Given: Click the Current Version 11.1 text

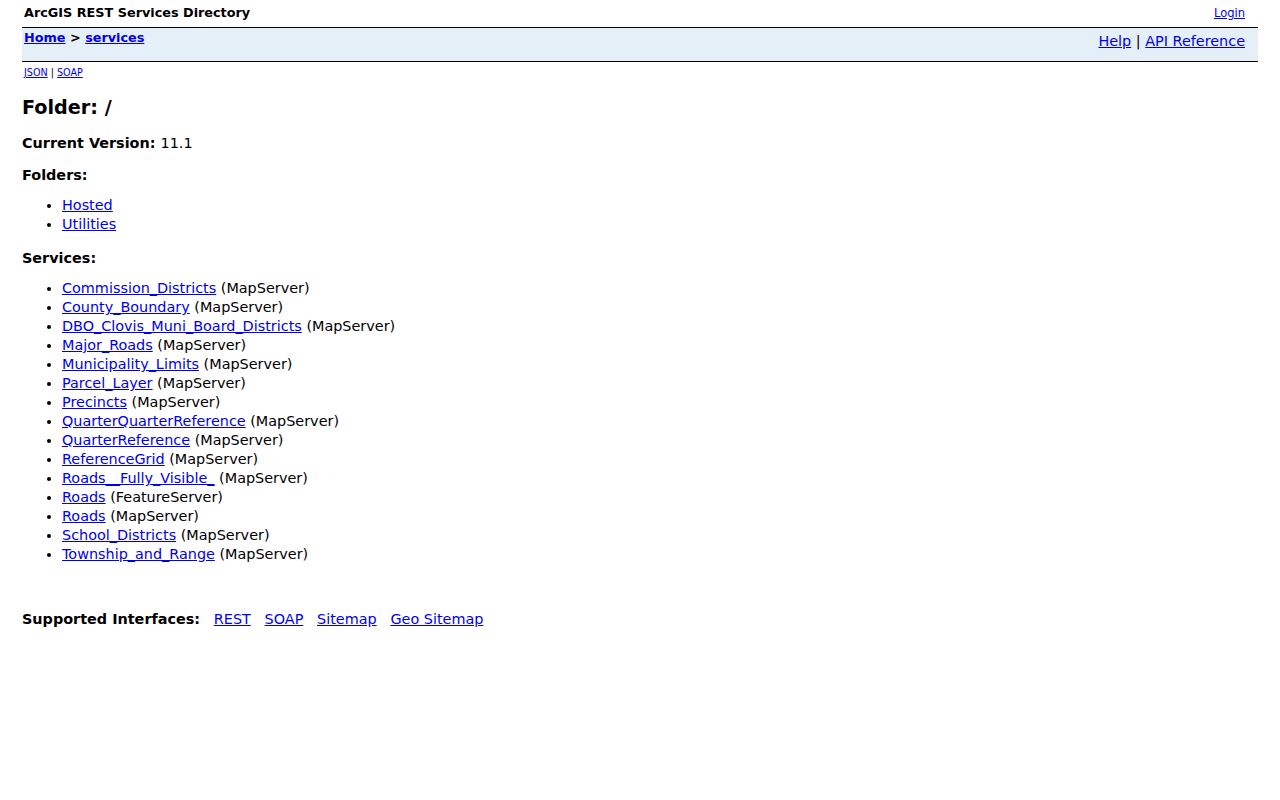Looking at the screenshot, I should 107,143.
